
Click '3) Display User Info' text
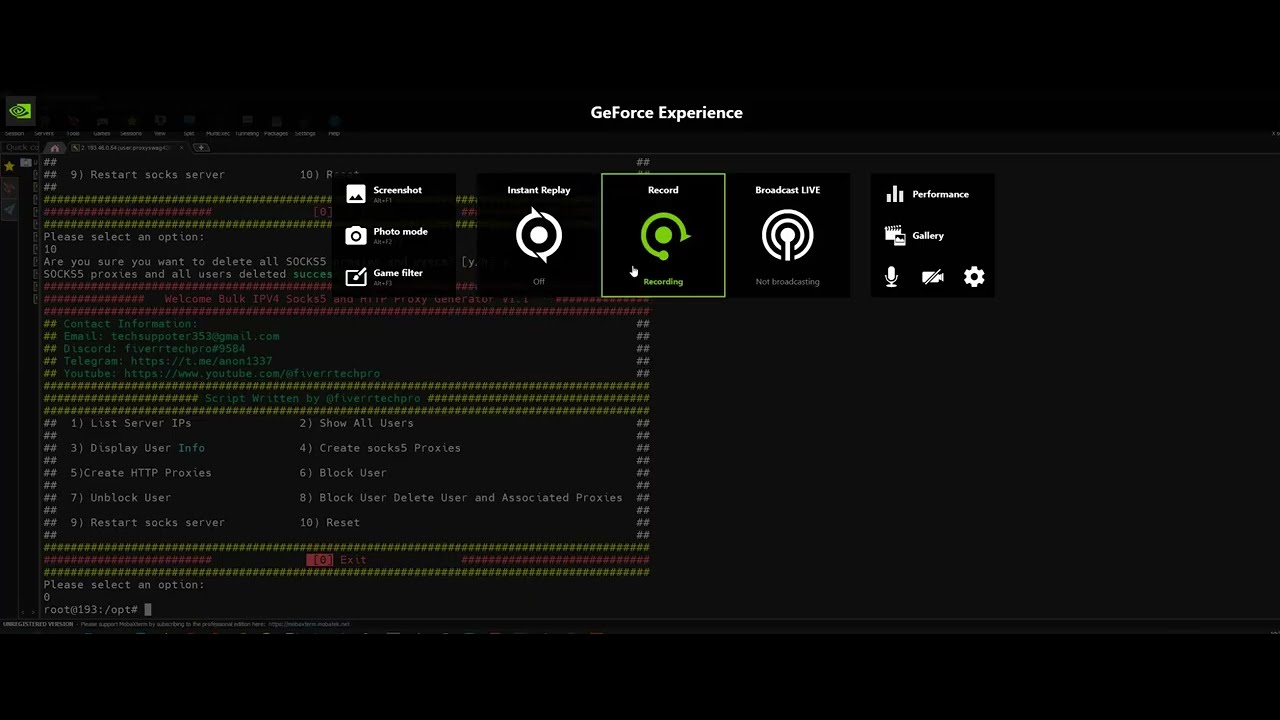pos(137,448)
